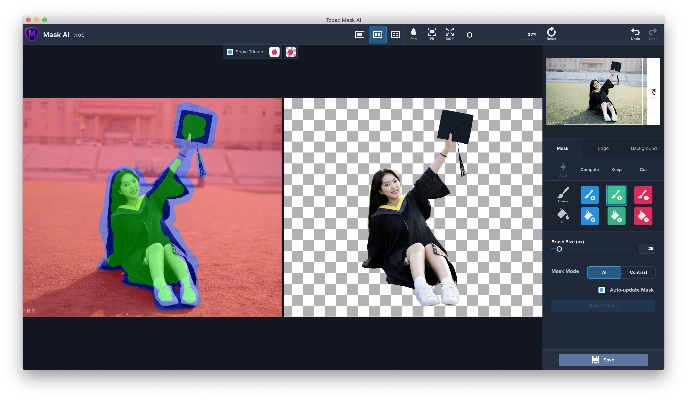Image resolution: width=687 pixels, height=400 pixels.
Task: Select the red overlay on checkerboard preview icon
Action: 291,52
